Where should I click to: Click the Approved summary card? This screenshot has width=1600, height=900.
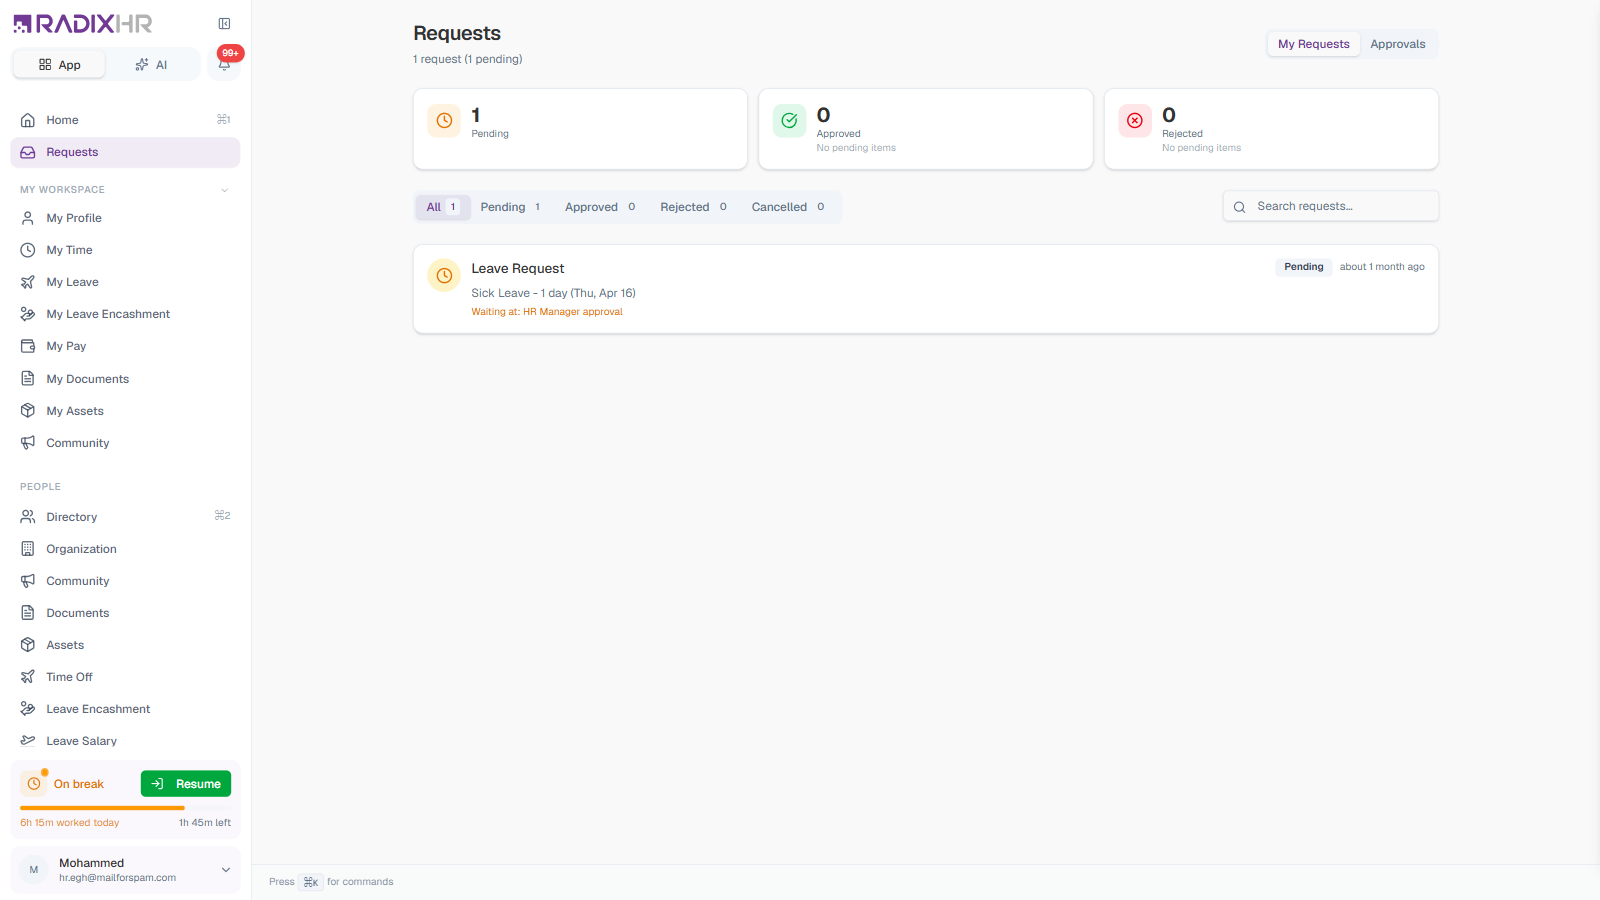926,129
